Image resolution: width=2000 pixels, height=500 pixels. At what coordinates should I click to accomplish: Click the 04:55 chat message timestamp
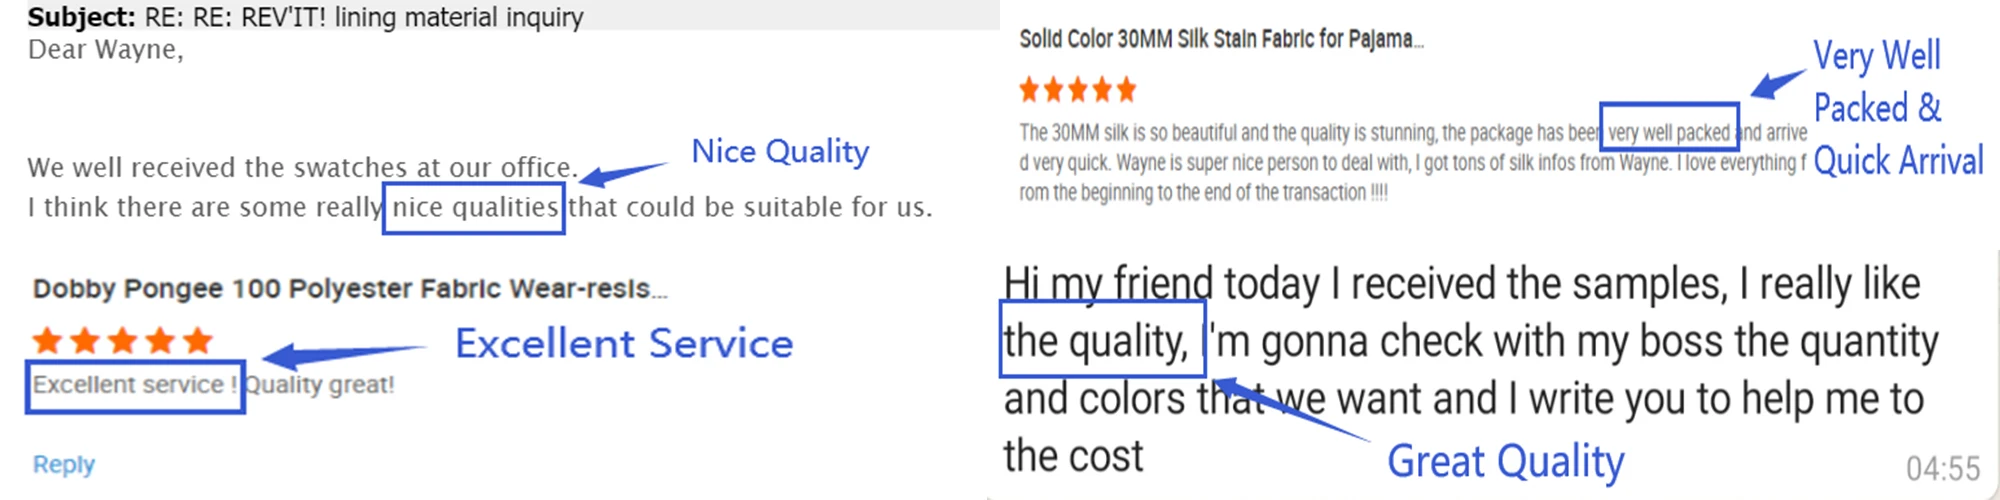click(x=1942, y=468)
